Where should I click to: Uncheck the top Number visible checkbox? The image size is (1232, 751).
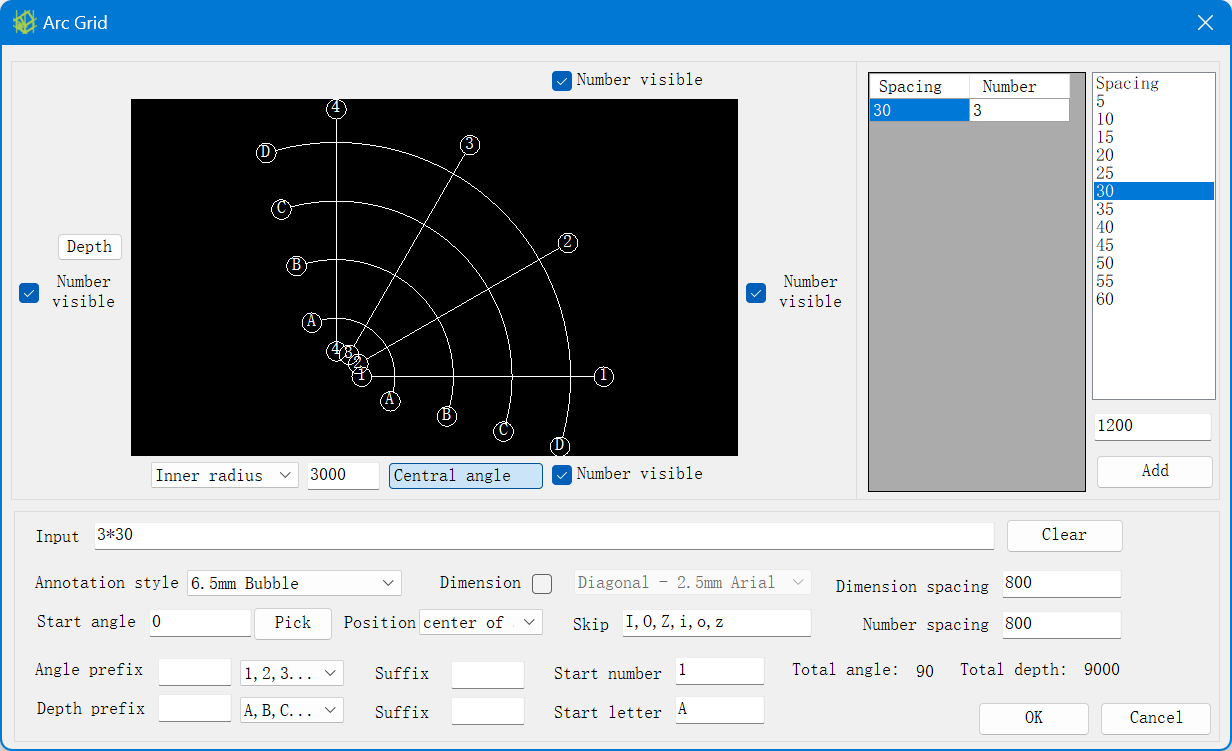562,81
